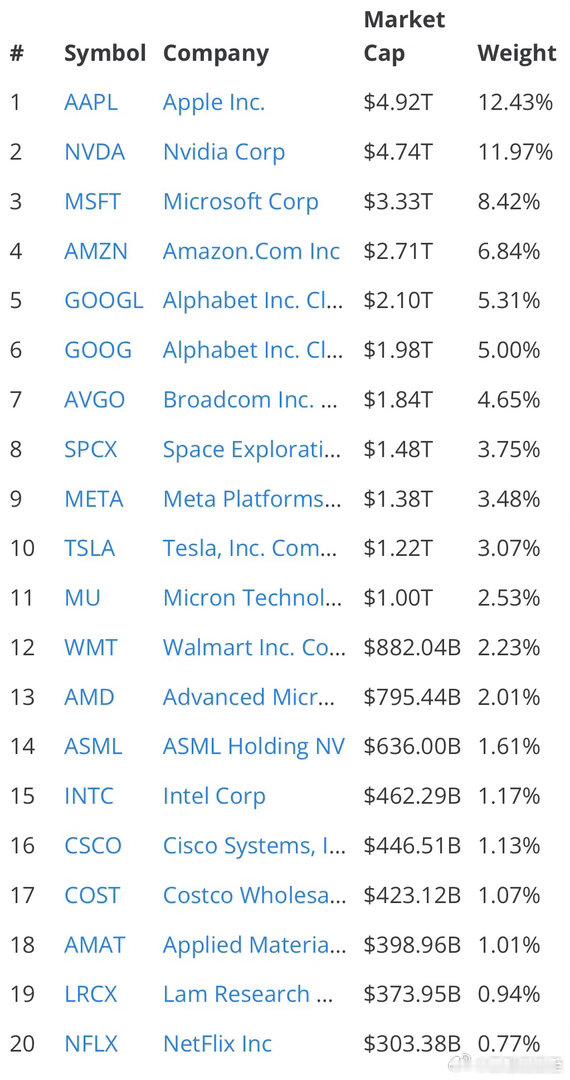
Task: Sort by the Weight column header
Action: point(517,53)
